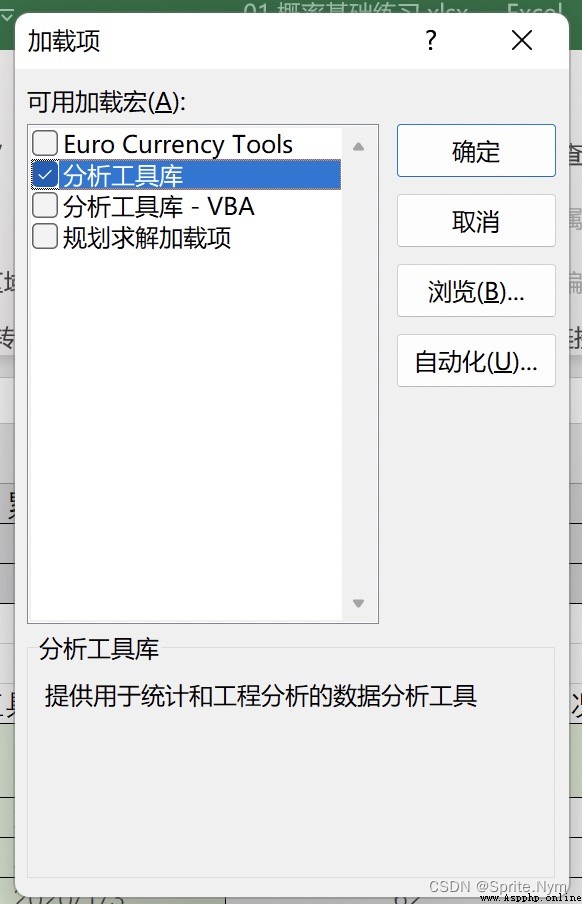Screen dimensions: 582x904
Task: Open the 自动化(U)... dialog
Action: tap(476, 361)
